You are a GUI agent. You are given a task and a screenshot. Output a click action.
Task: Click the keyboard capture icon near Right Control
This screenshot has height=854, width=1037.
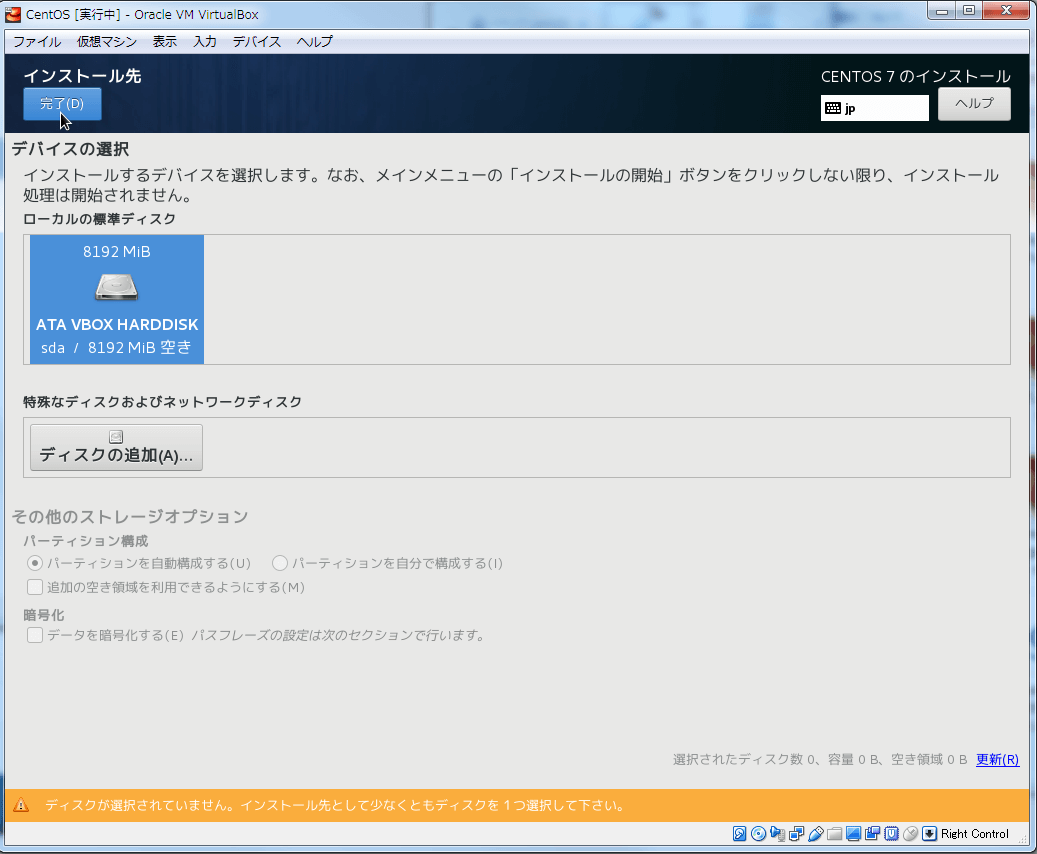[x=927, y=833]
